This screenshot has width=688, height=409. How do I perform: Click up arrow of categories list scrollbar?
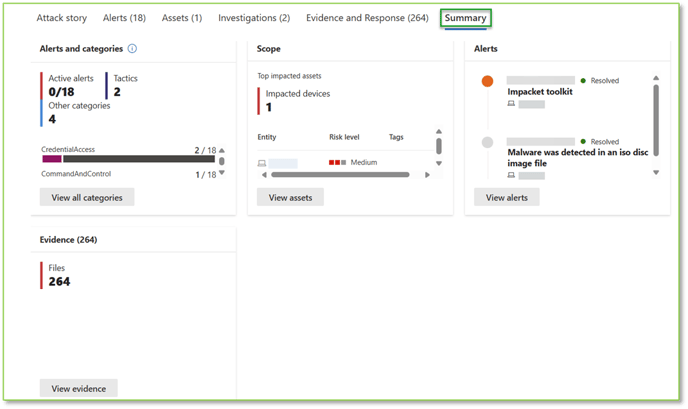coord(222,151)
